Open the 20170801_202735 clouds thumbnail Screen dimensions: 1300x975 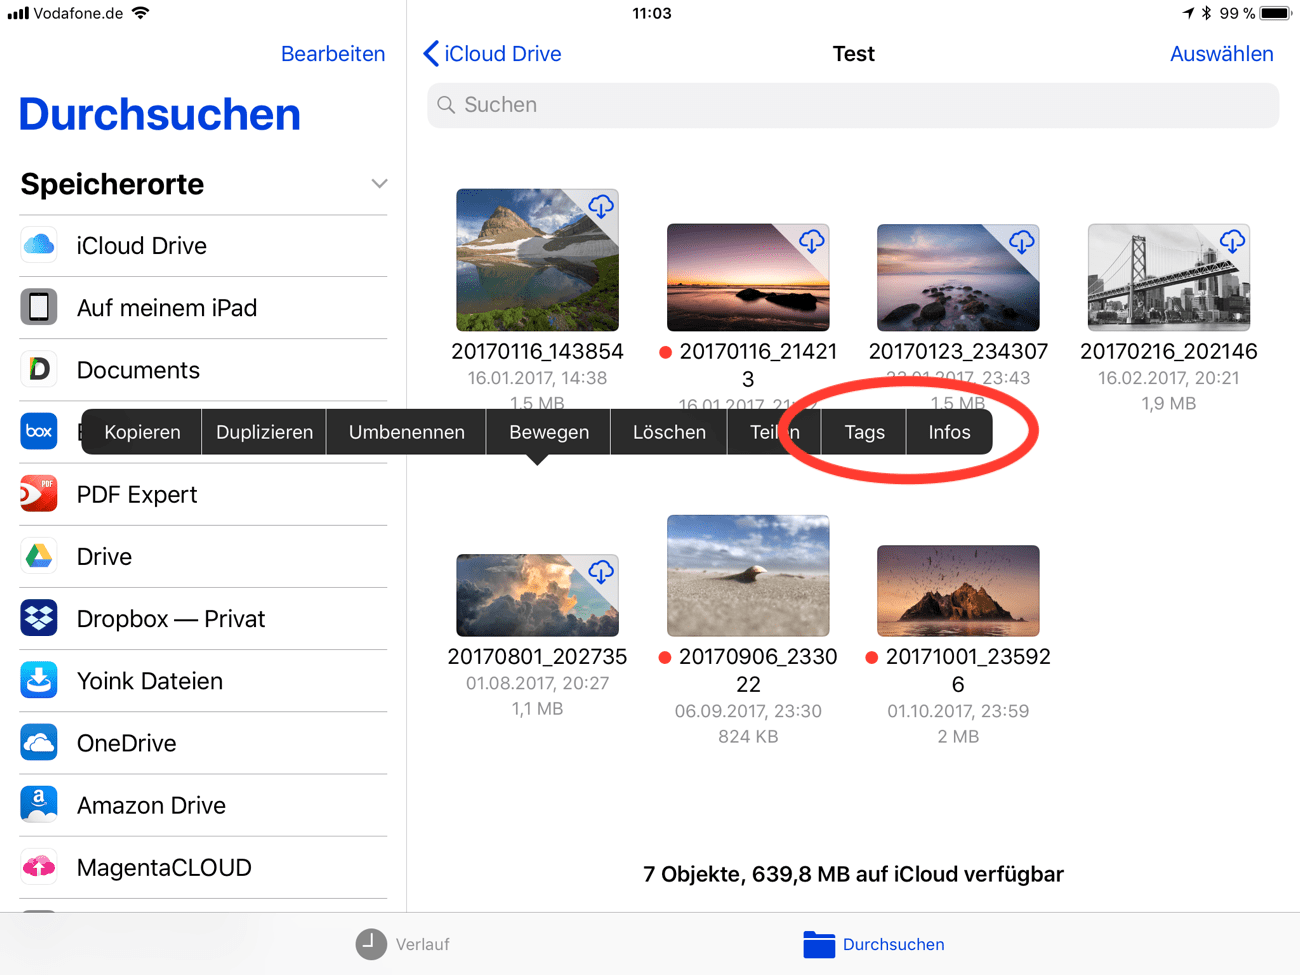tap(537, 595)
